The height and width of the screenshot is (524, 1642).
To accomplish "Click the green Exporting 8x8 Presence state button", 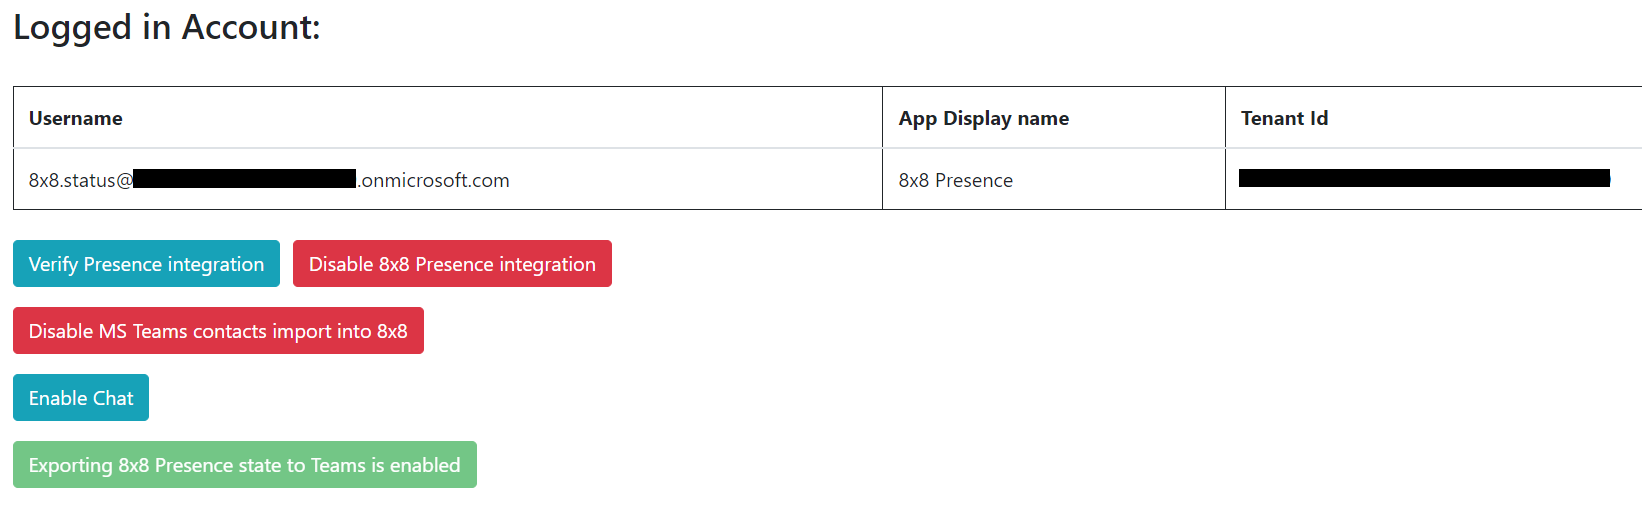I will [245, 465].
